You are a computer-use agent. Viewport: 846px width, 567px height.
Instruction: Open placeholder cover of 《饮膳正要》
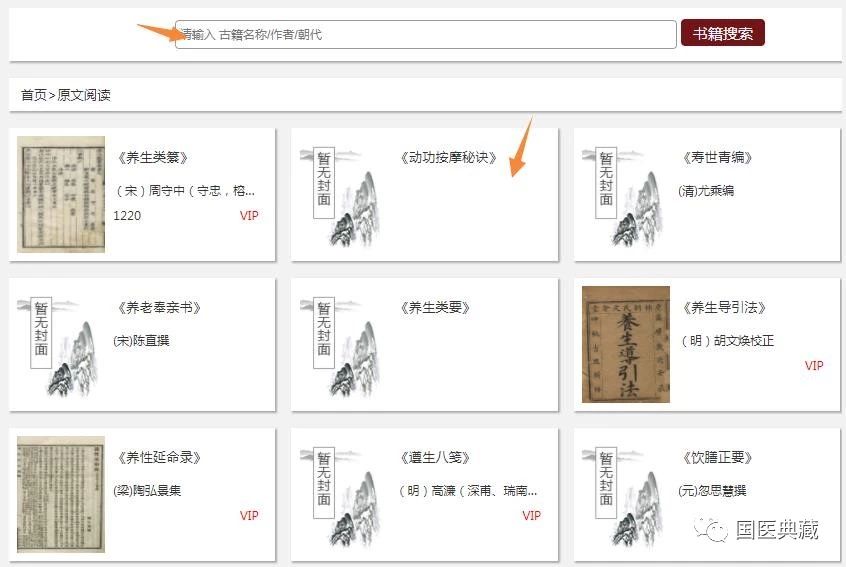[624, 495]
